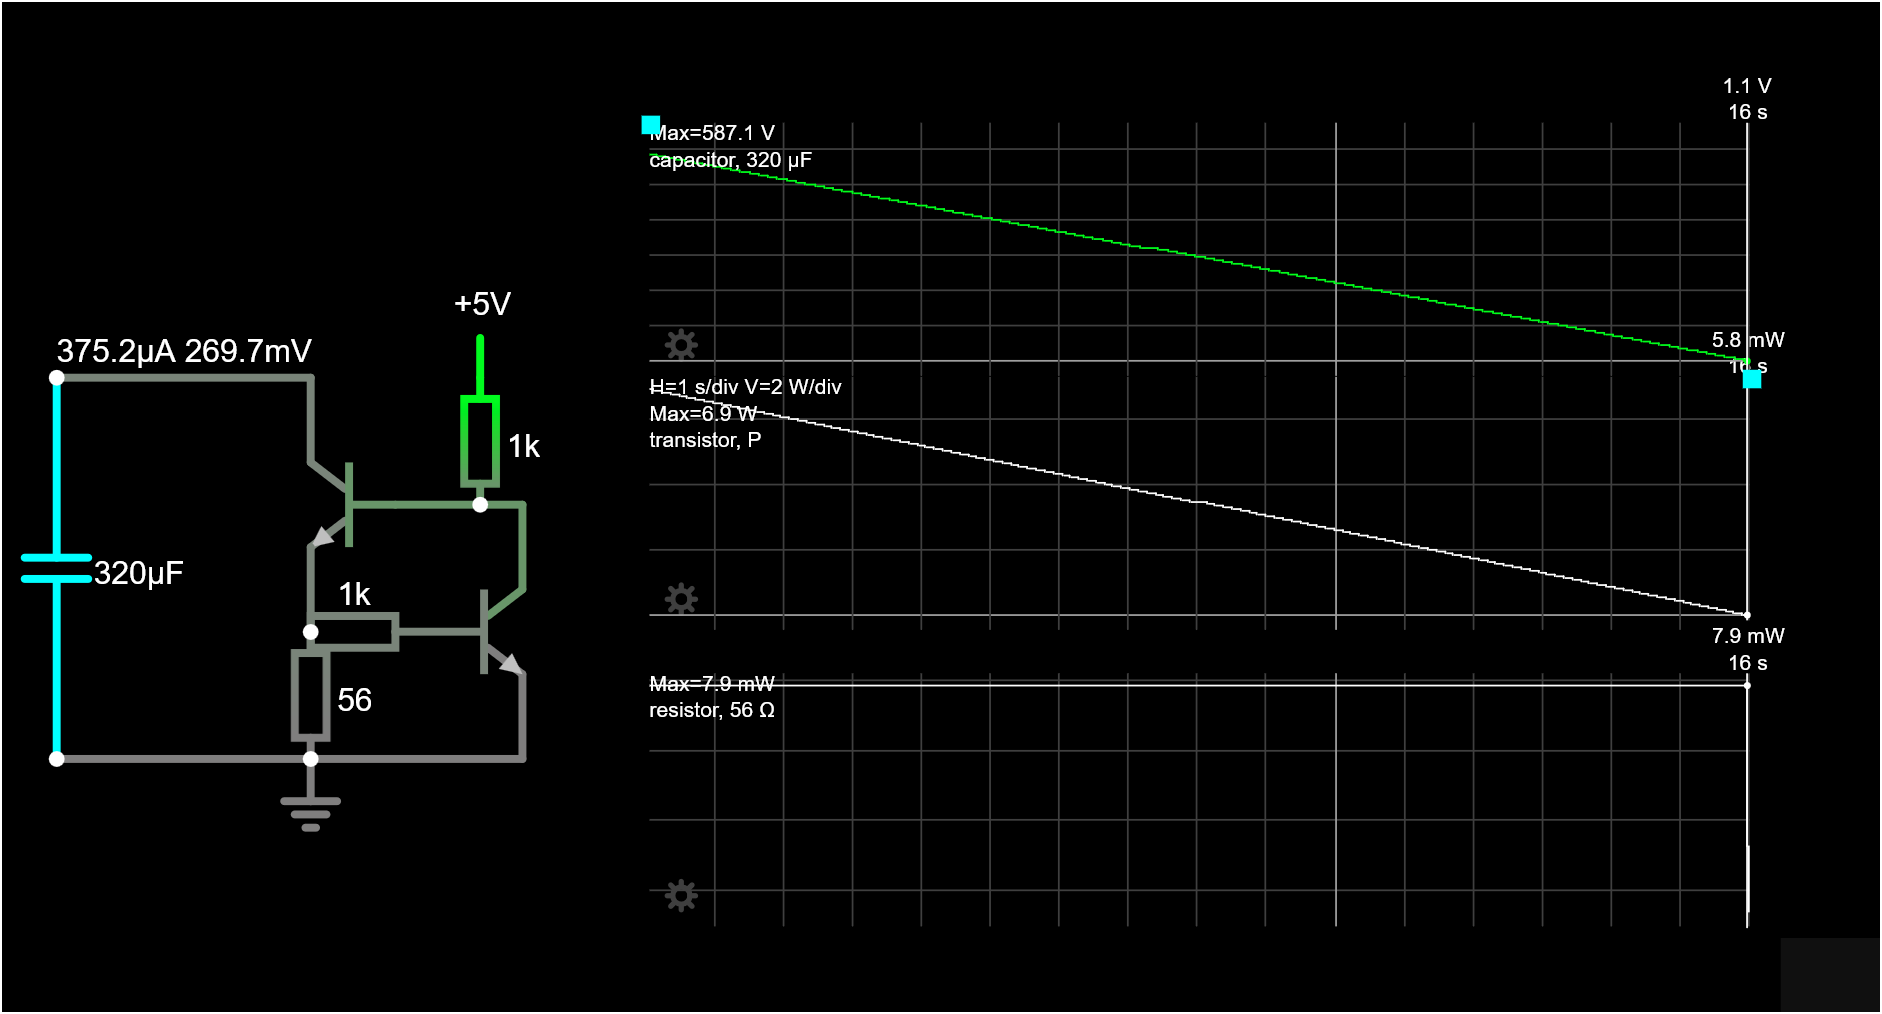Image resolution: width=1882 pixels, height=1014 pixels.
Task: Select the ground symbol
Action: click(311, 813)
